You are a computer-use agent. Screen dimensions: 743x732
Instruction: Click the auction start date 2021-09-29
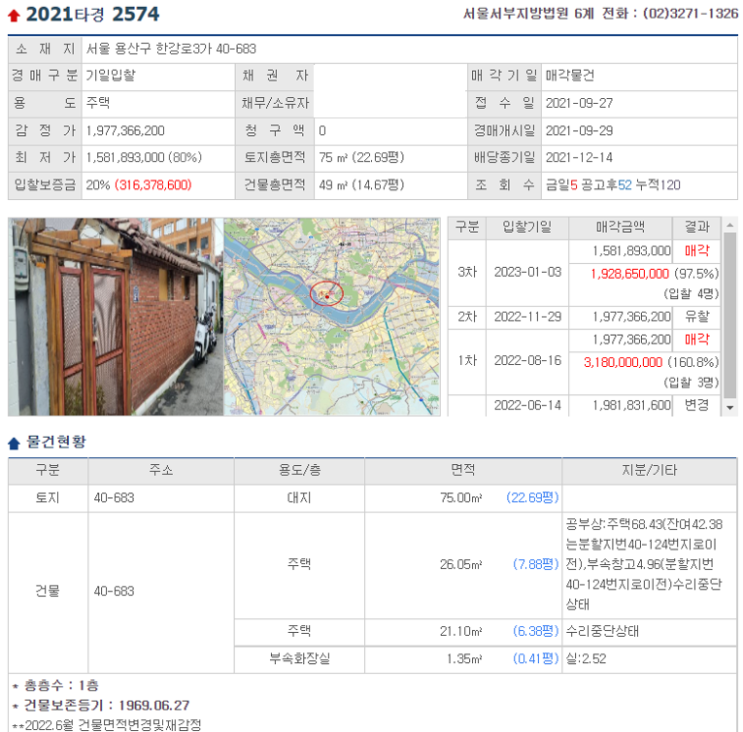(579, 130)
